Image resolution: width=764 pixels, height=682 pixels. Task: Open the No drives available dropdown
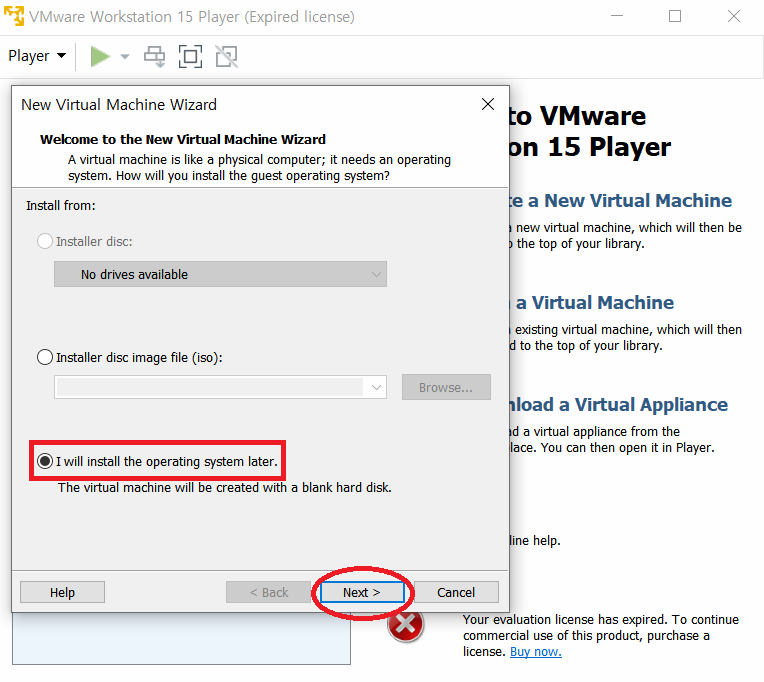coord(220,274)
